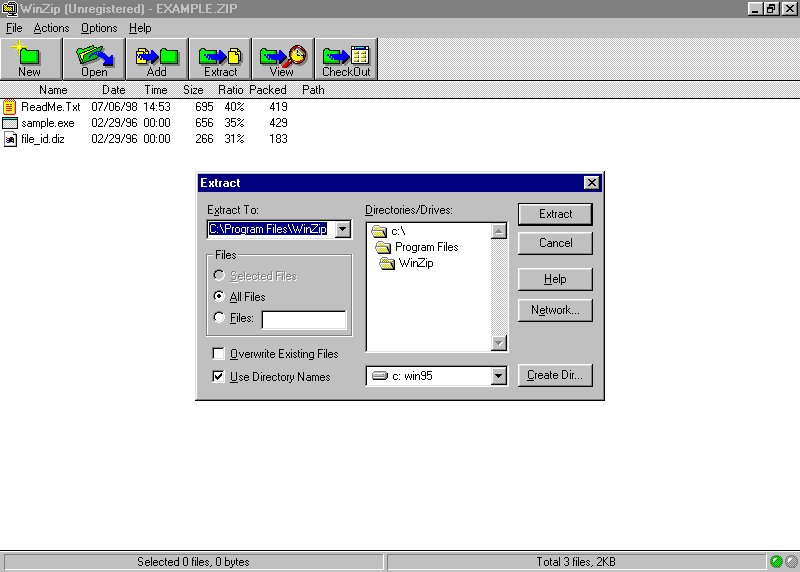Screen dimensions: 800x572
Task: Sort by the Date column header
Action: 113,90
